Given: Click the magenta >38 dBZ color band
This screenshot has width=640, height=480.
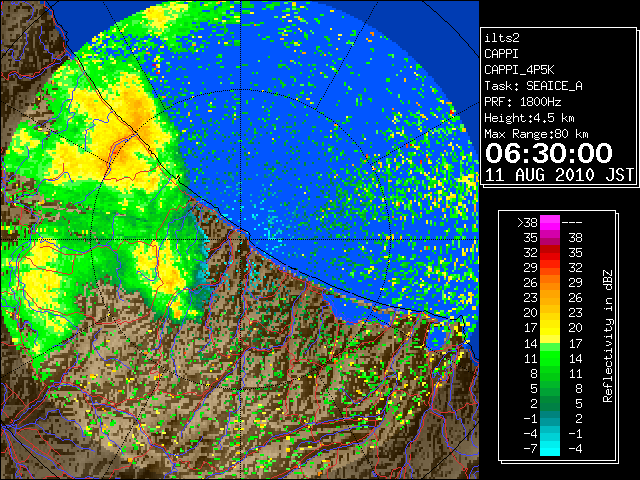Looking at the screenshot, I should [x=550, y=222].
